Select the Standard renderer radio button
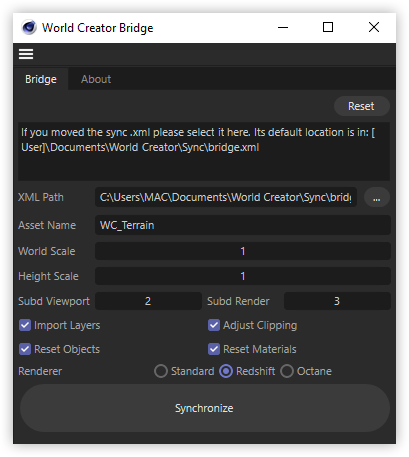 click(161, 371)
